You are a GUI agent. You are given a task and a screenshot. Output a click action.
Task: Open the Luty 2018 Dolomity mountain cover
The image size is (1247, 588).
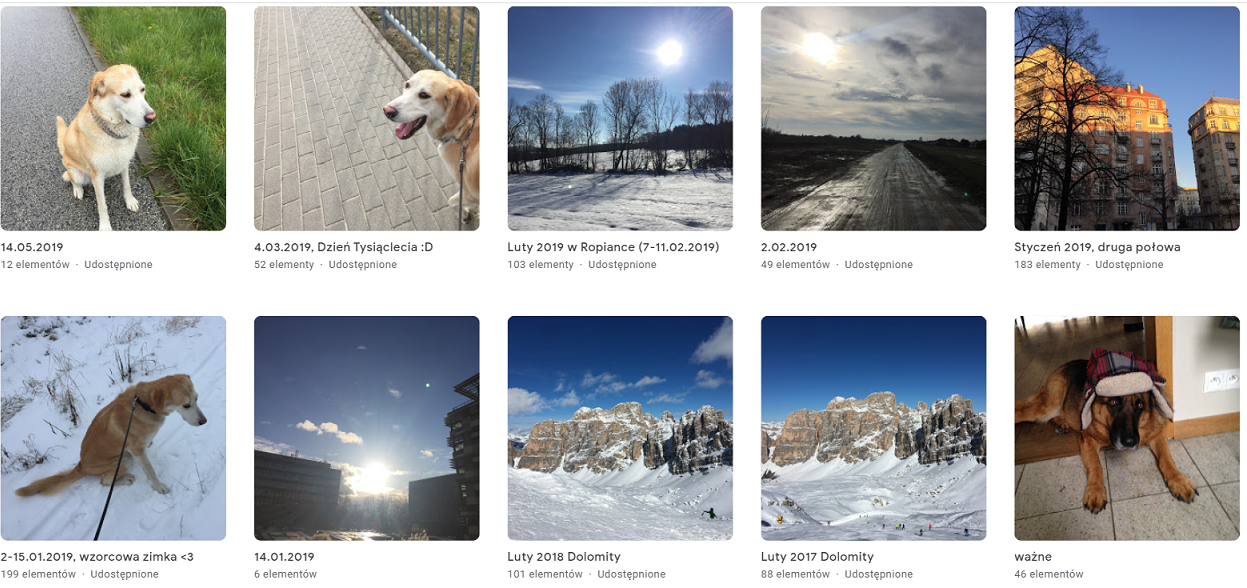pos(620,428)
